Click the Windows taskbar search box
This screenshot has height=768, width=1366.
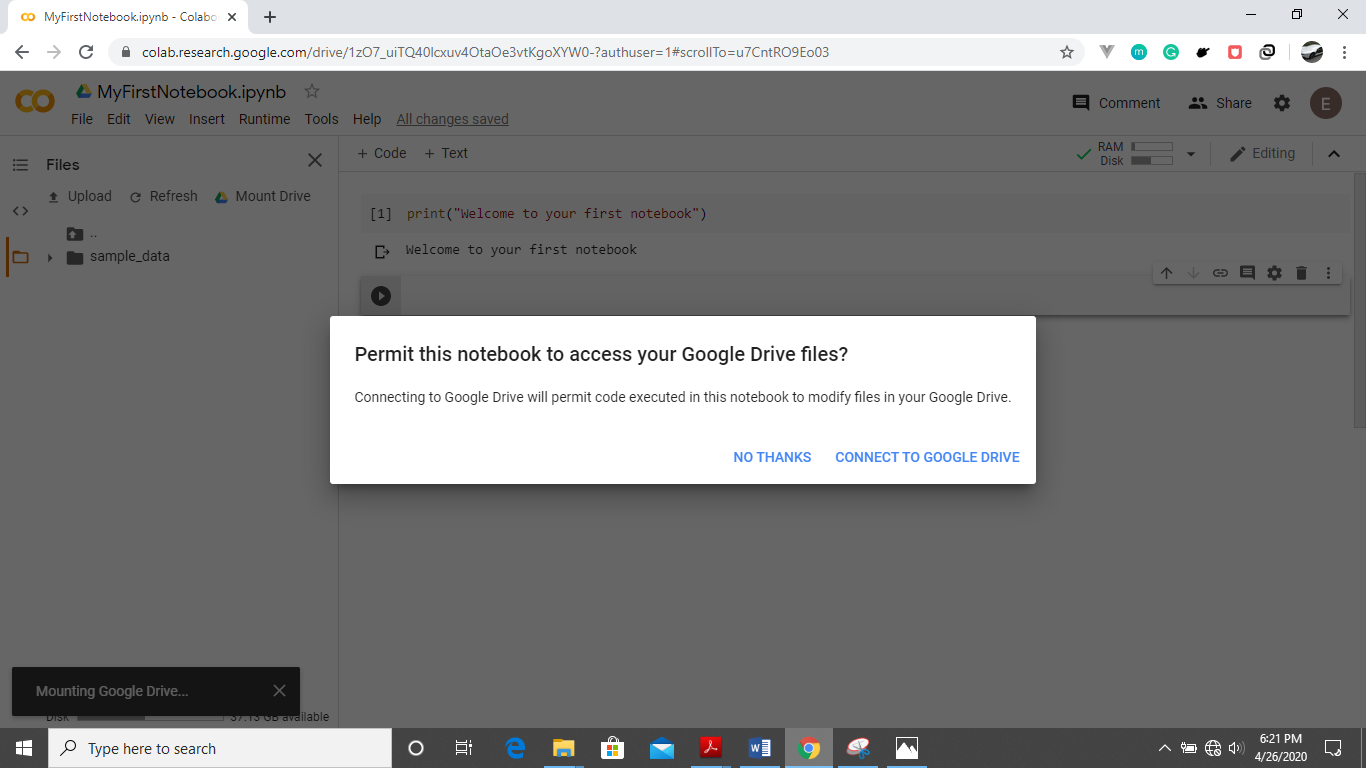[x=220, y=748]
